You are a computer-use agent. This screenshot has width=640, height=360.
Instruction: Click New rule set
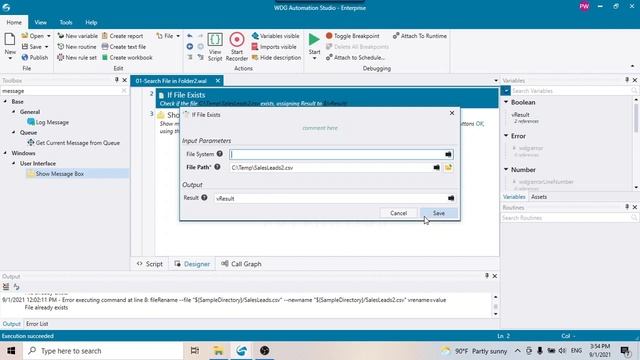(77, 58)
